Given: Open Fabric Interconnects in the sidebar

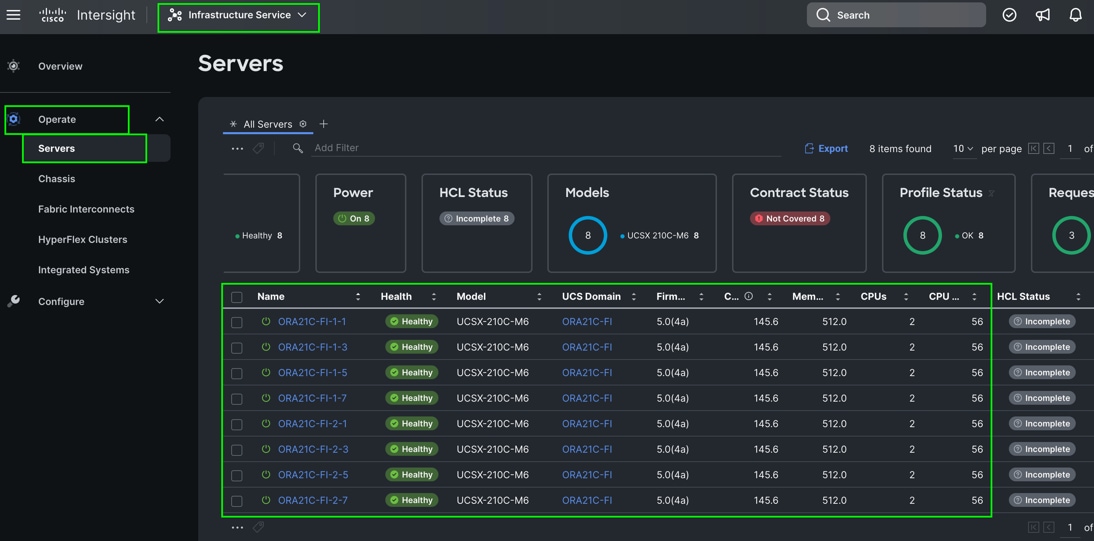Looking at the screenshot, I should point(87,209).
